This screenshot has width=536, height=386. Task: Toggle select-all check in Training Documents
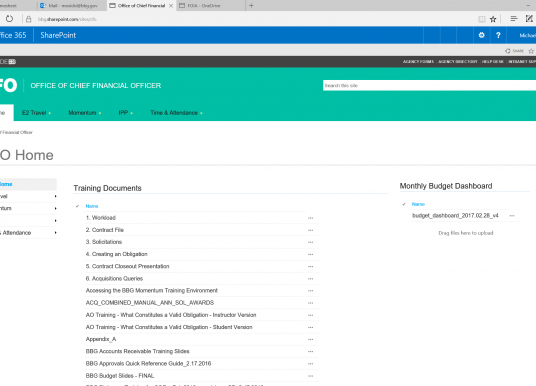click(78, 206)
